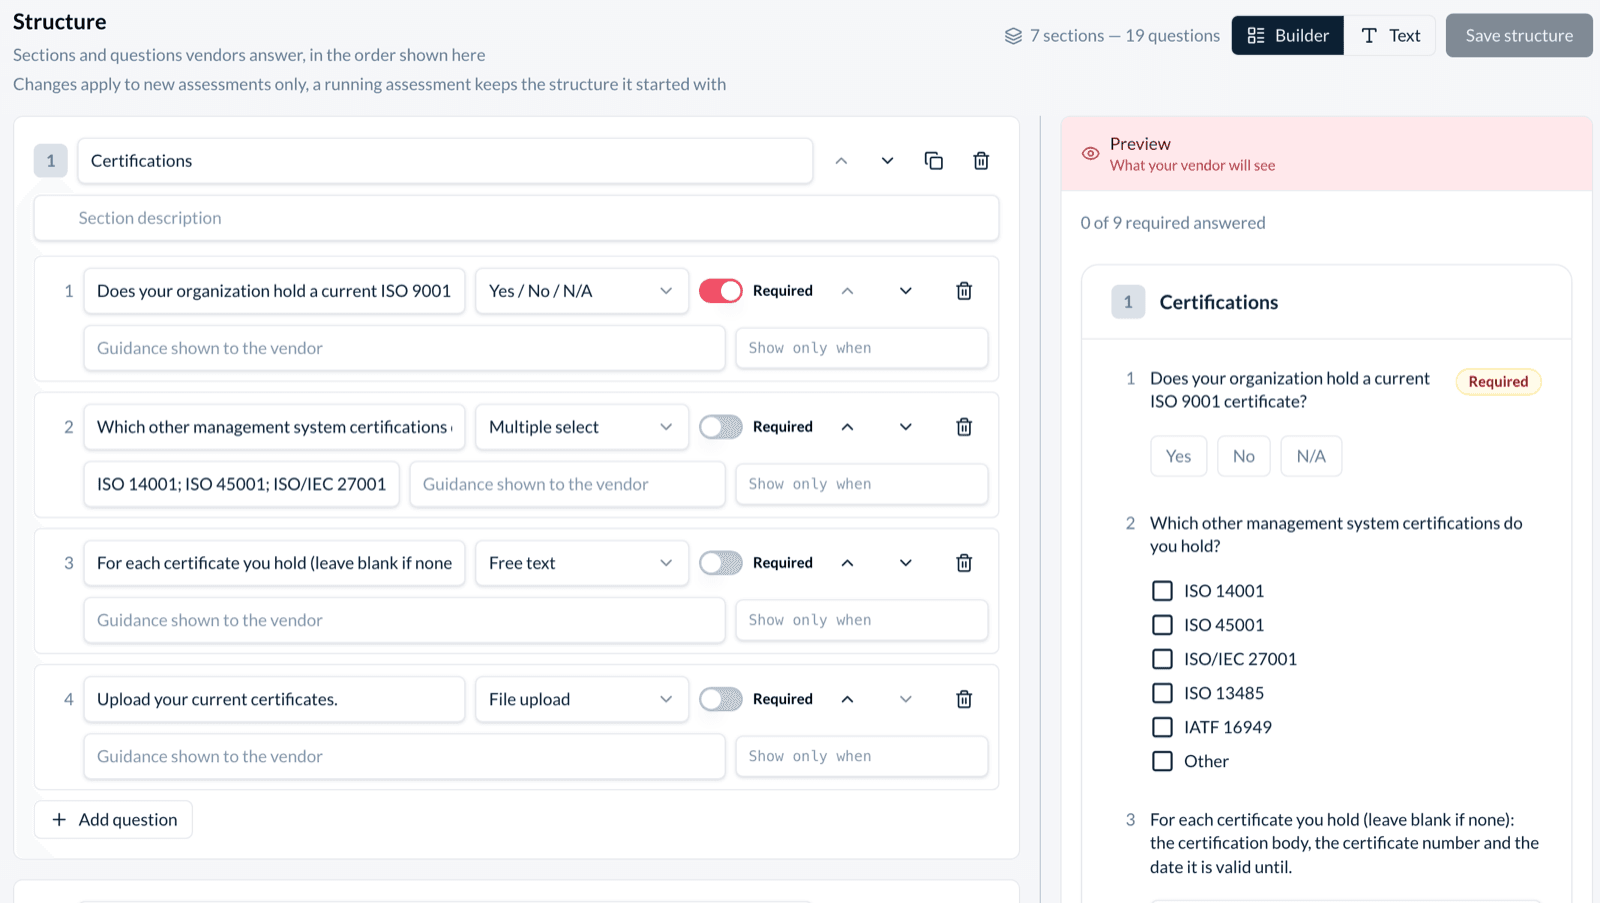Viewport: 1602px width, 903px height.
Task: Open the Free text type dropdown
Action: (x=581, y=563)
